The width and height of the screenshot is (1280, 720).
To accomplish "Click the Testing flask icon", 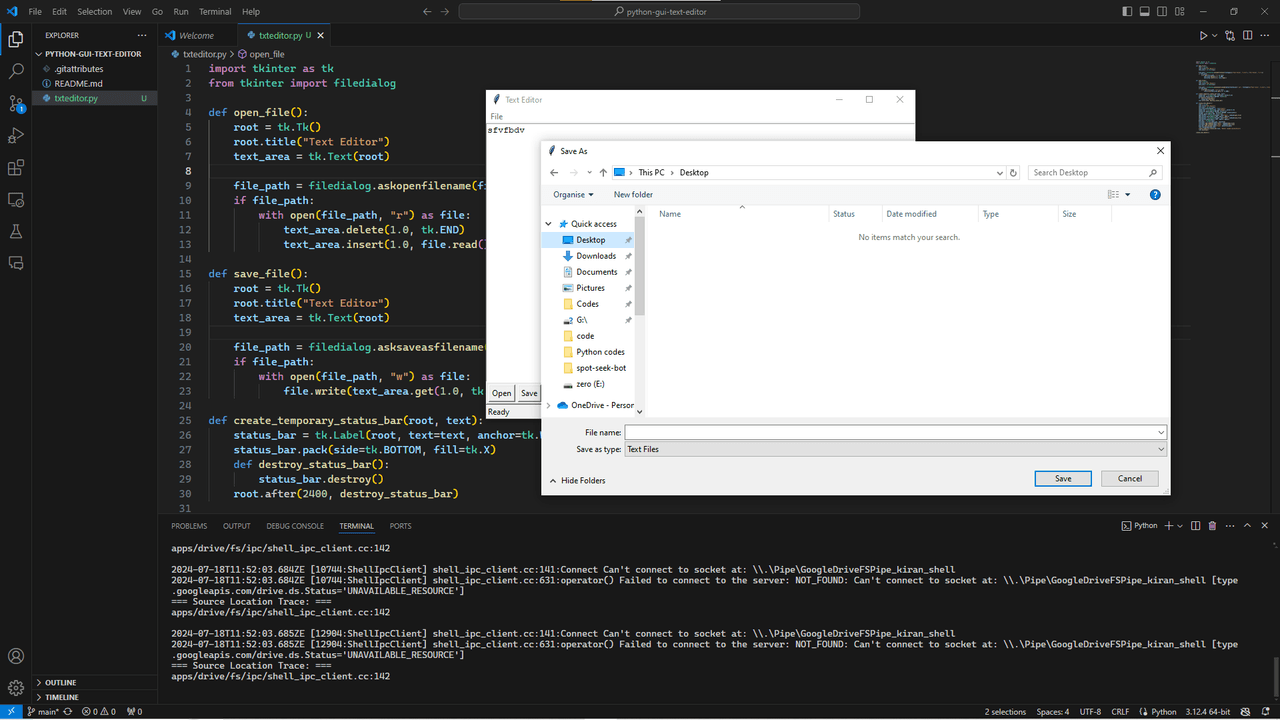I will pos(16,231).
